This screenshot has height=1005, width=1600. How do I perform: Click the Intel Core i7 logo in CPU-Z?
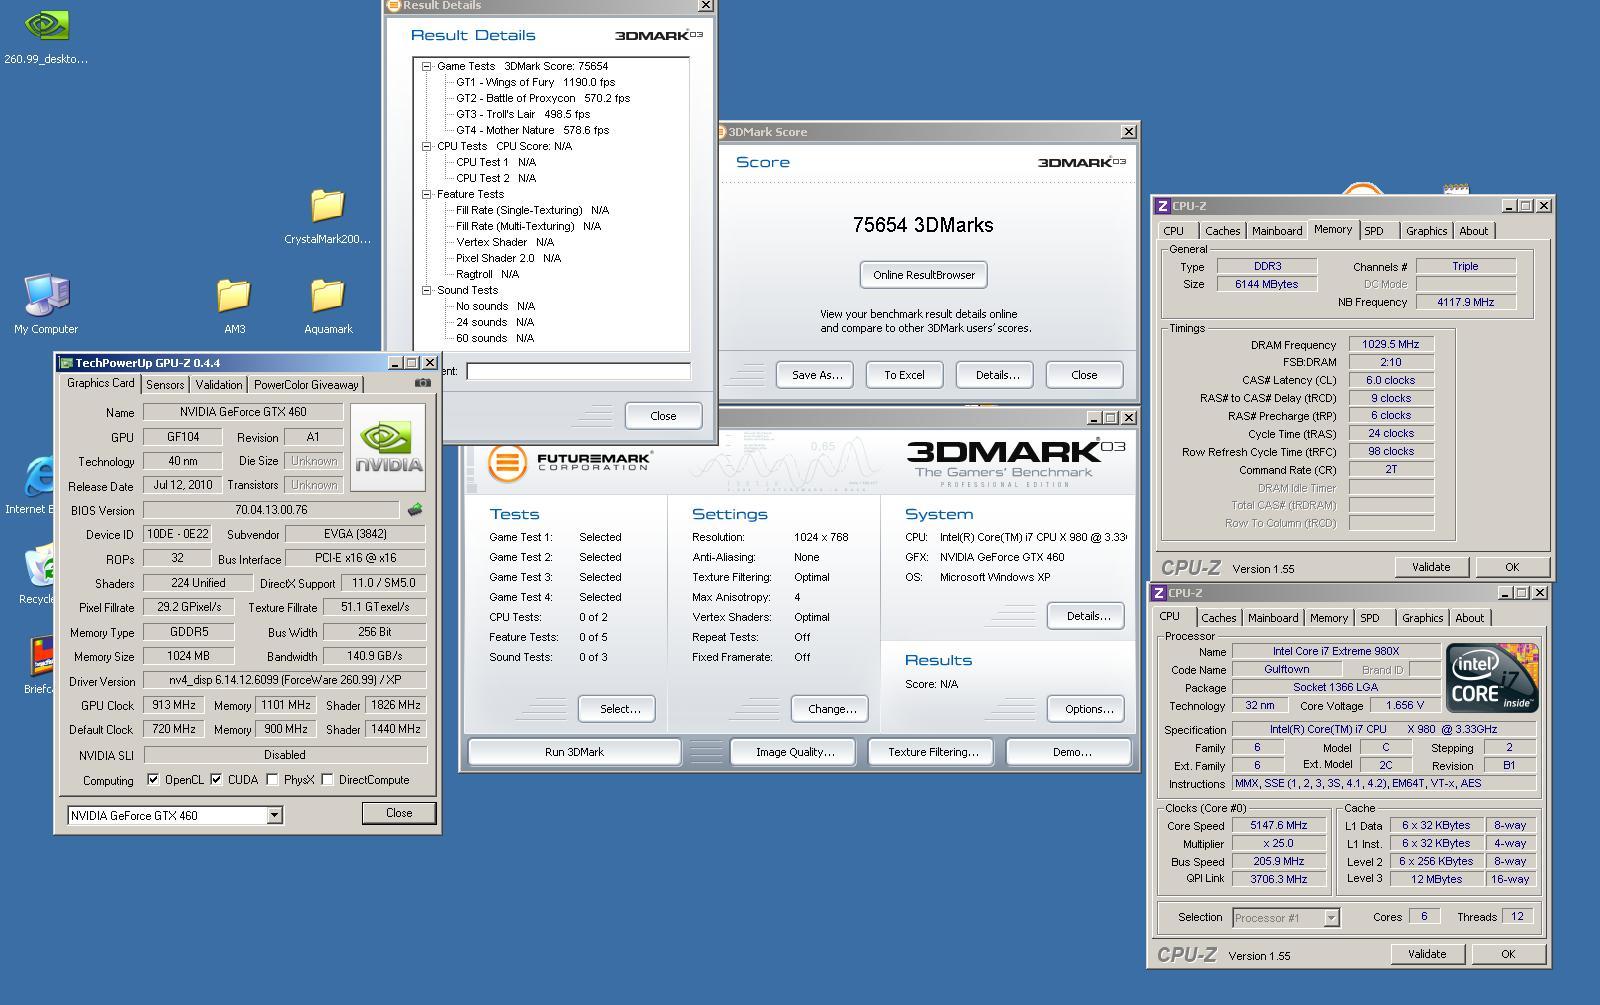pos(1491,677)
